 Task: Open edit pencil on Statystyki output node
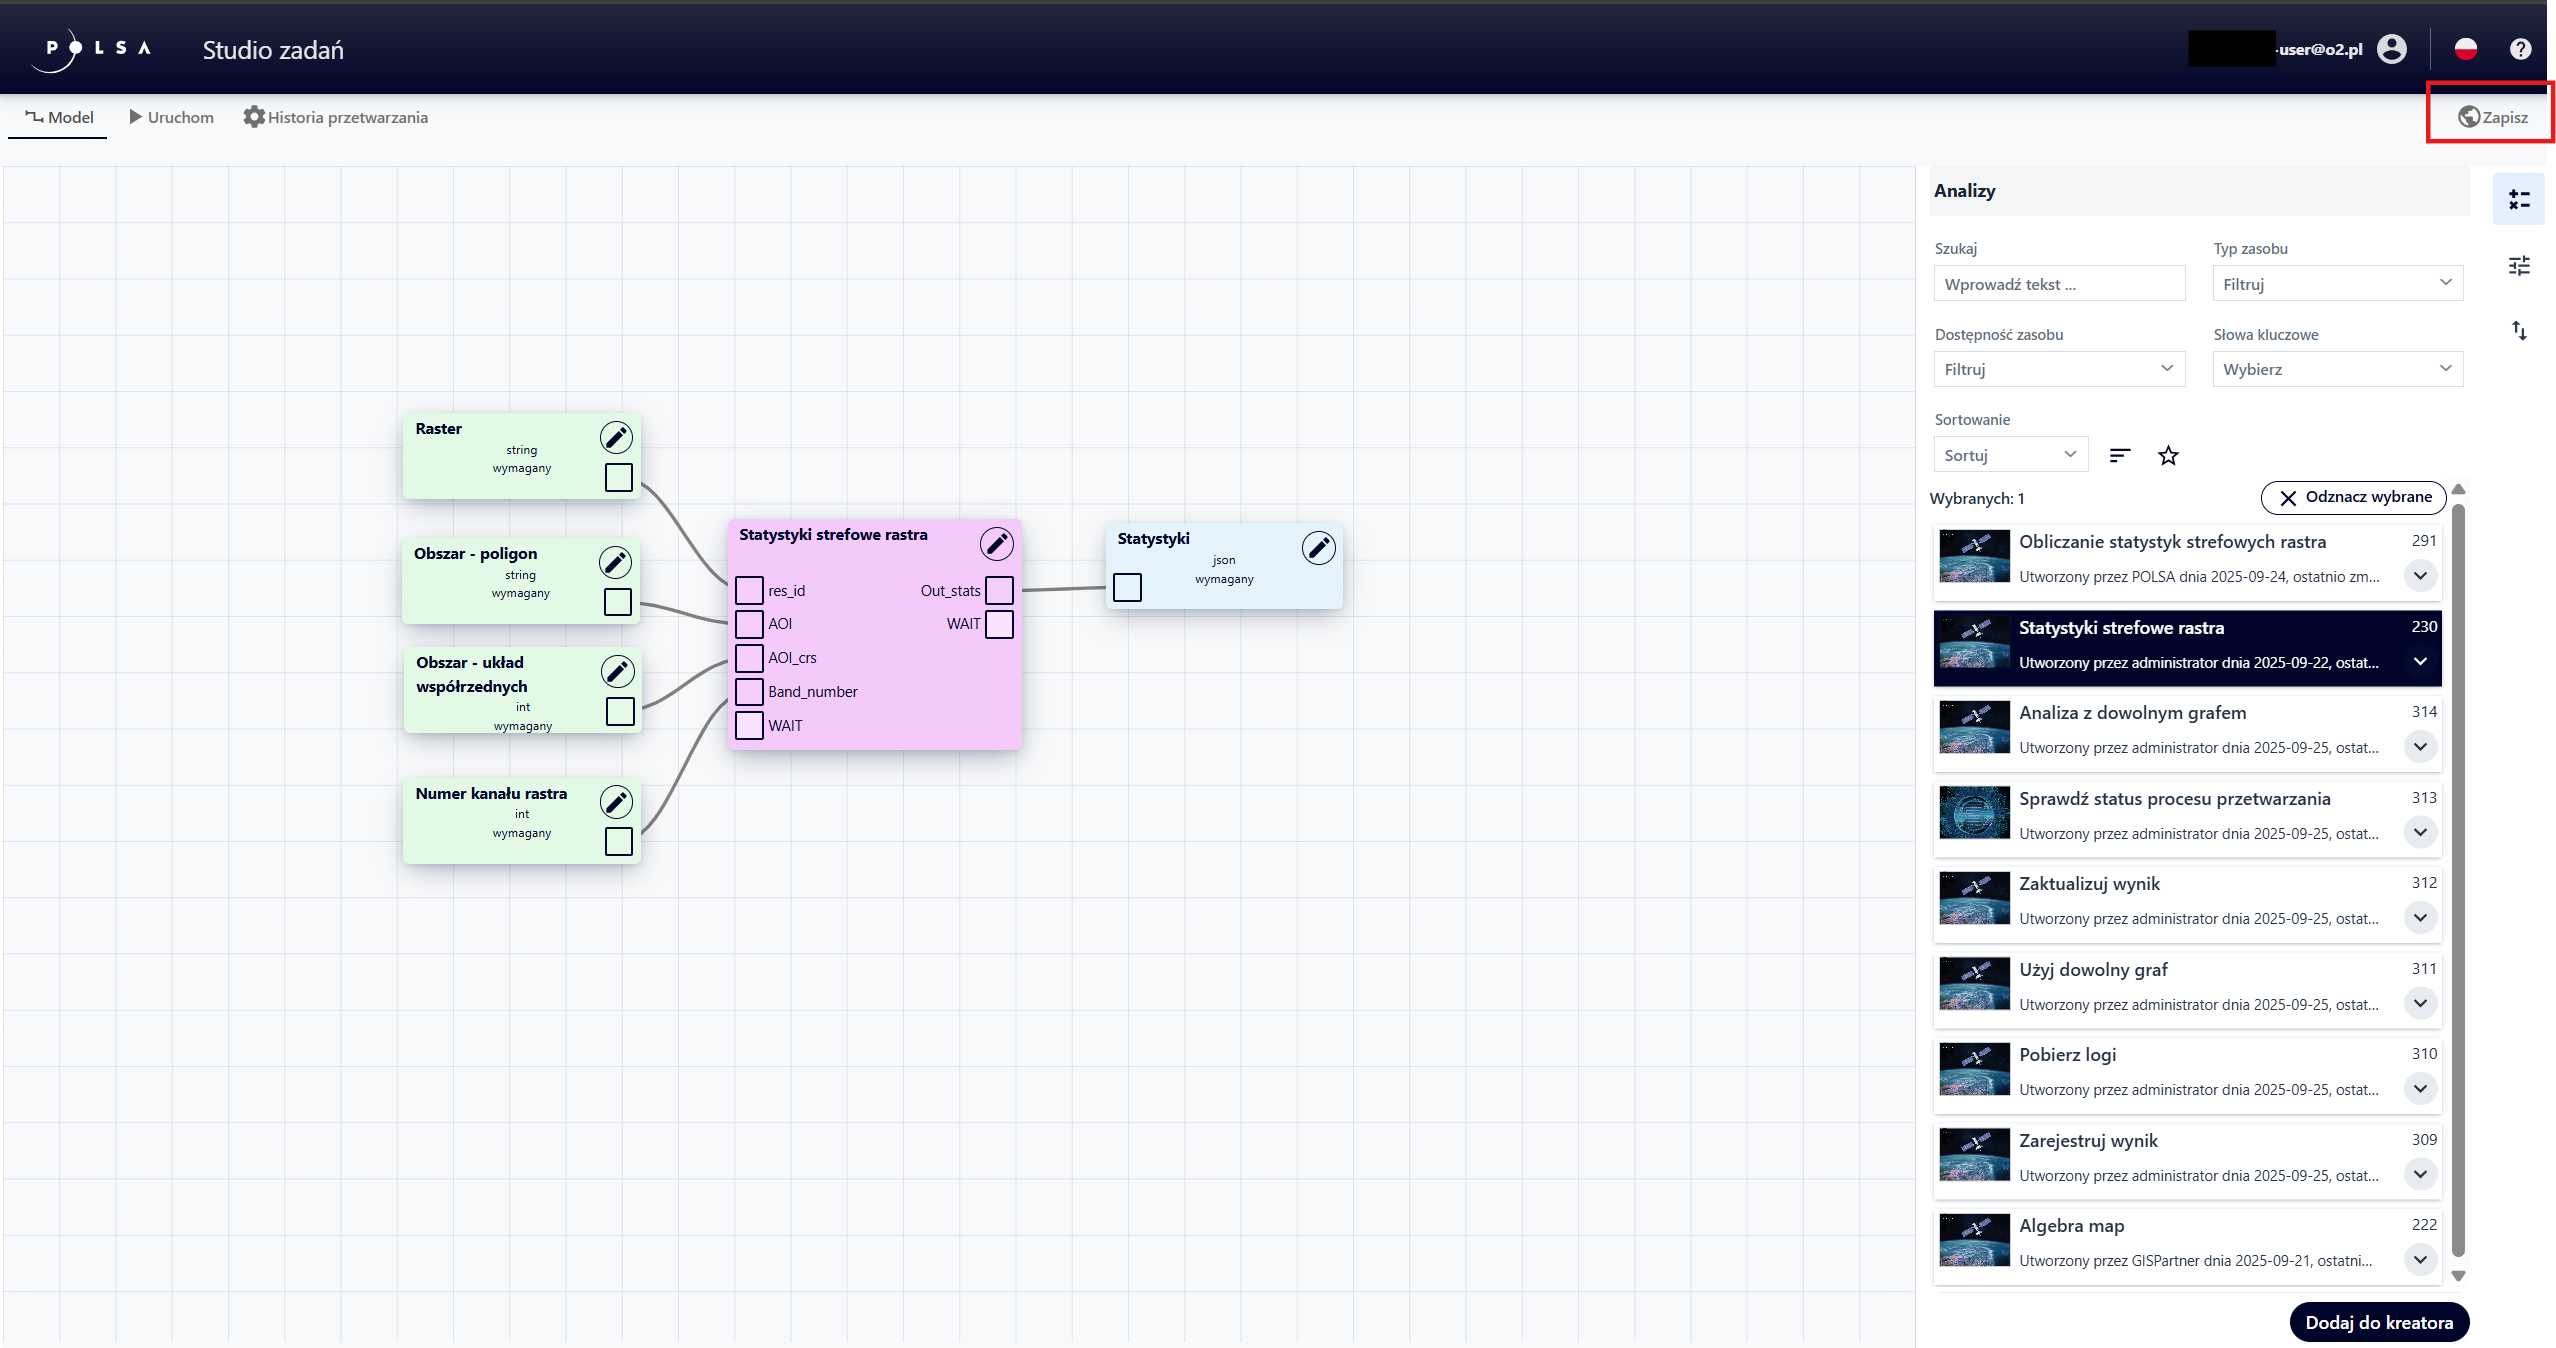coord(1318,547)
